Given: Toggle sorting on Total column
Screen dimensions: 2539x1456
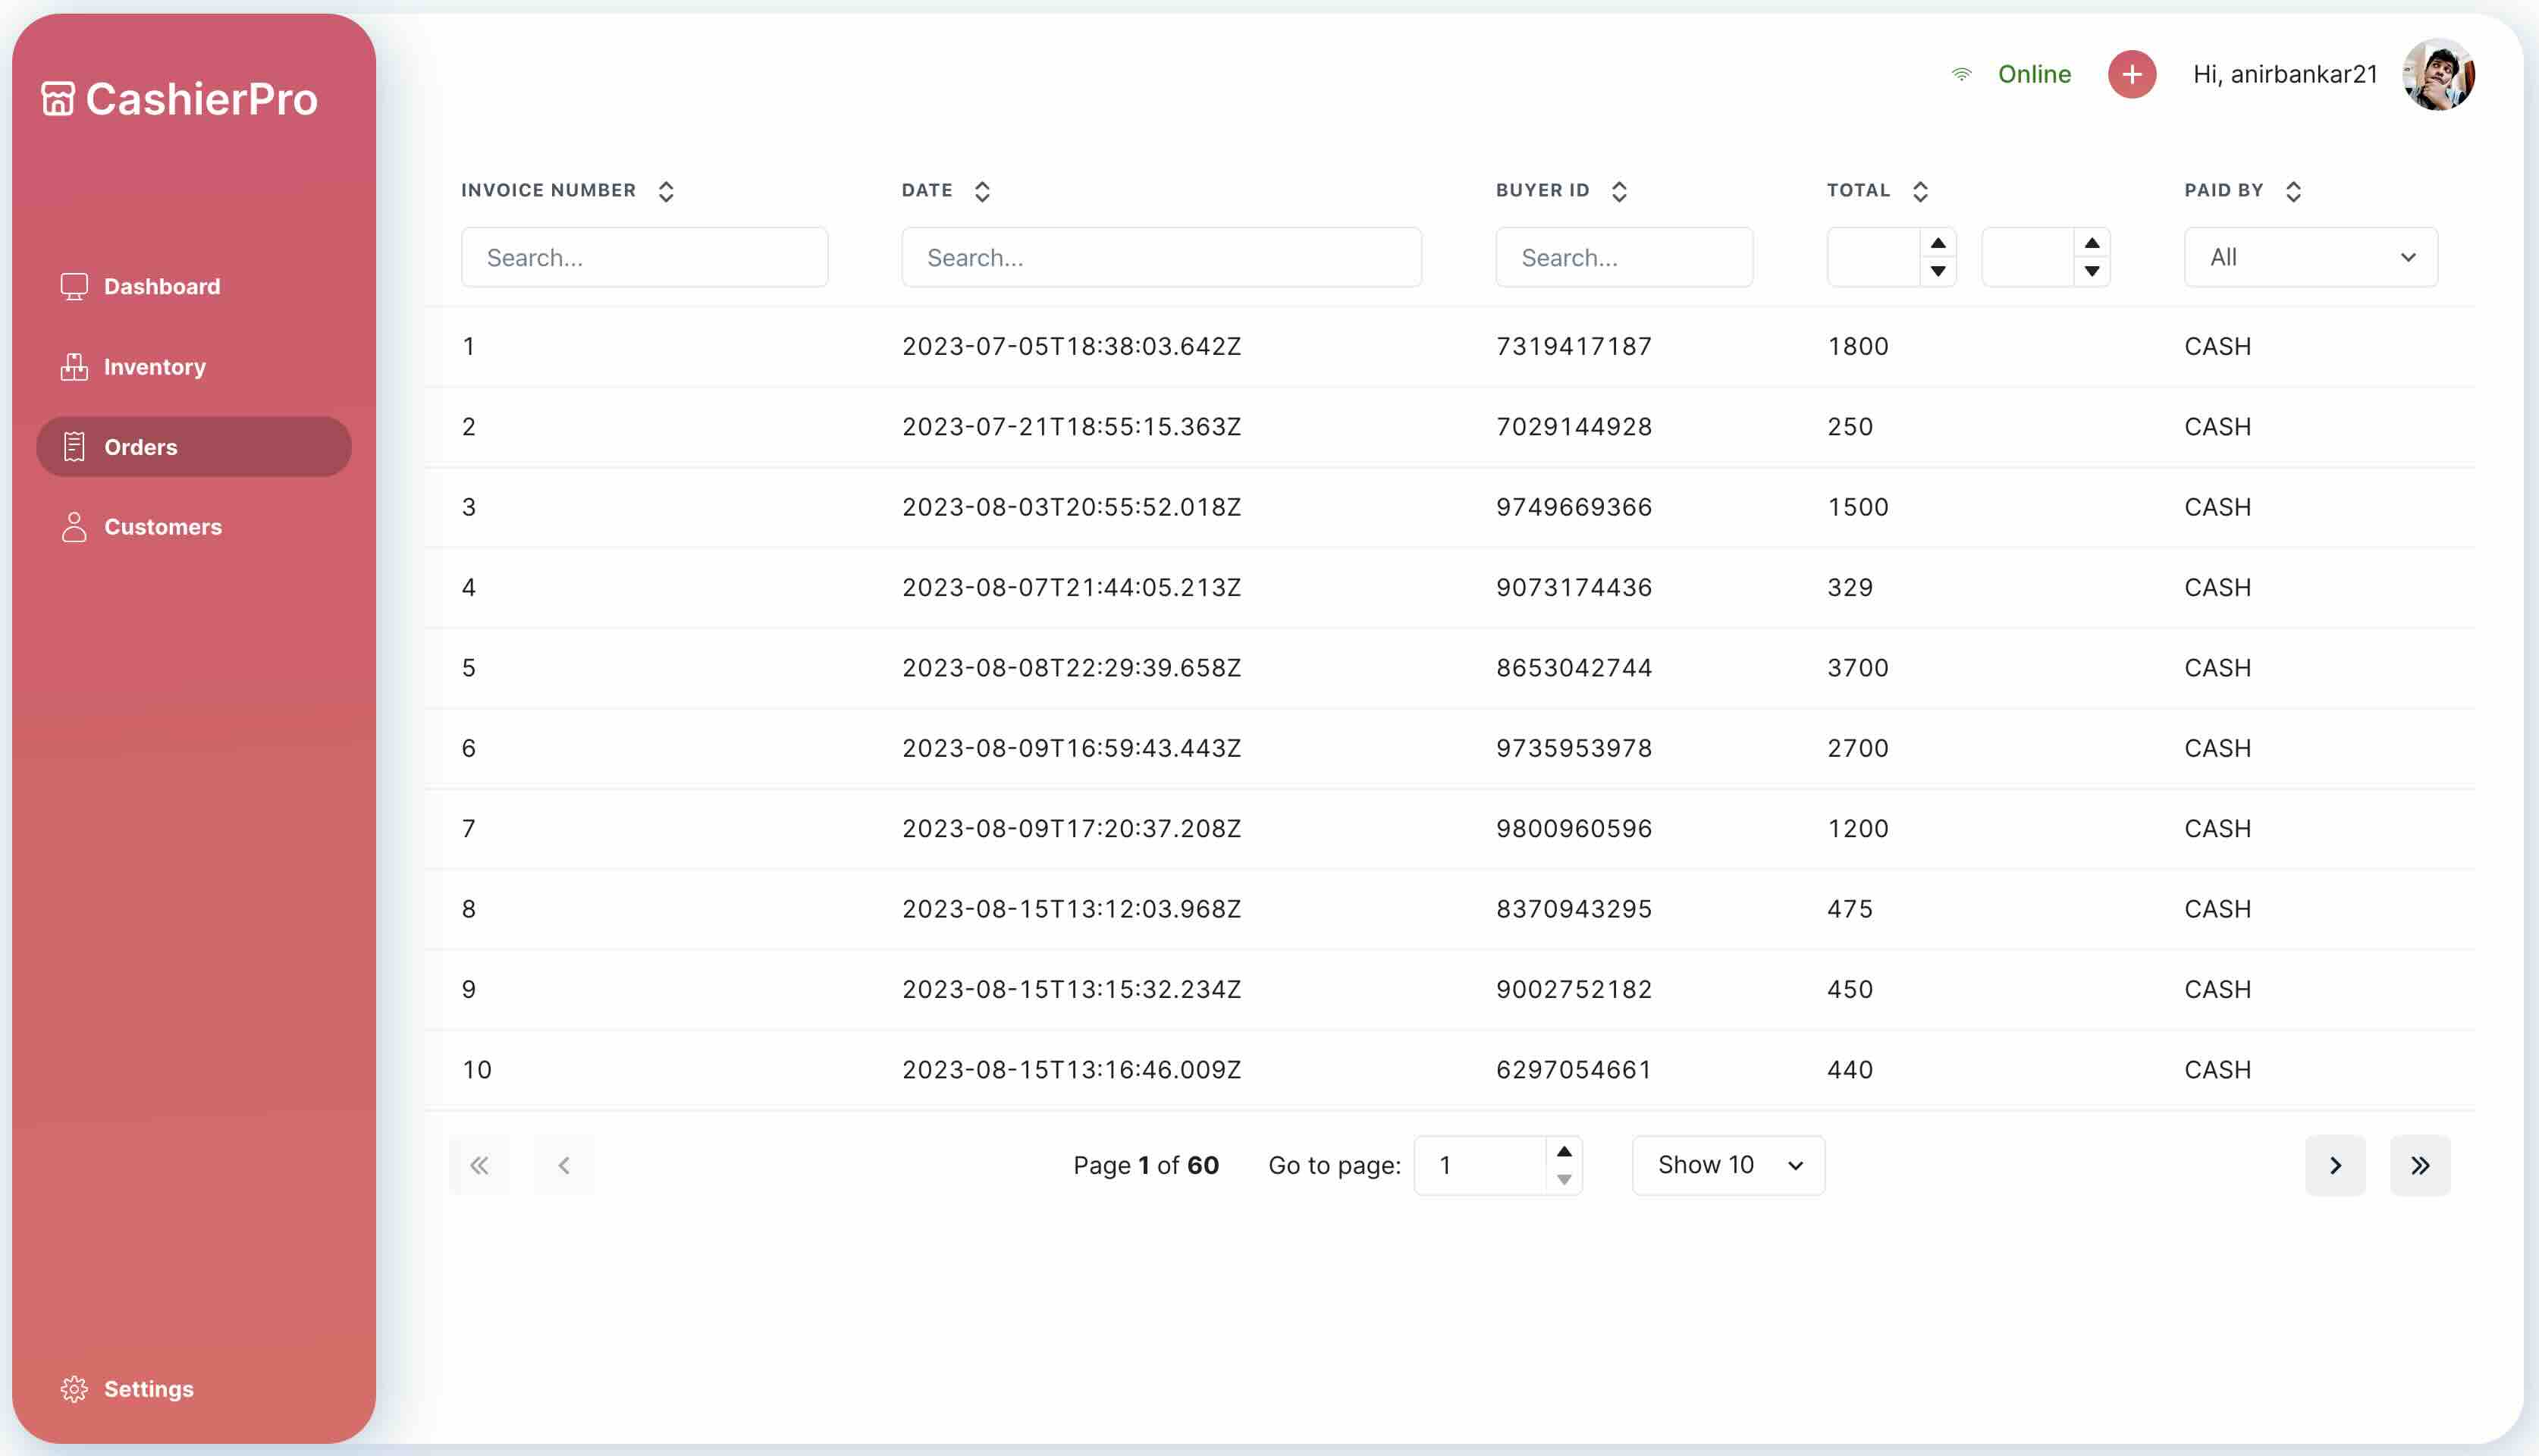Looking at the screenshot, I should [1920, 191].
